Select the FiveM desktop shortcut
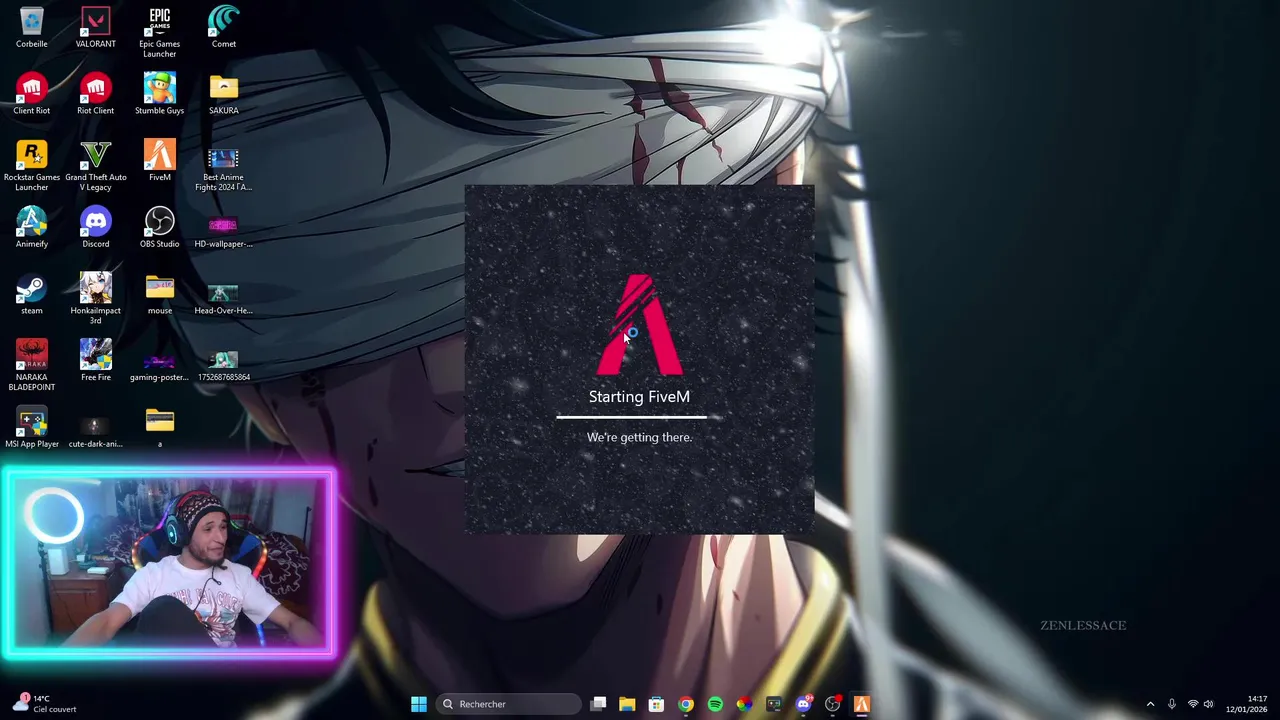 click(160, 161)
